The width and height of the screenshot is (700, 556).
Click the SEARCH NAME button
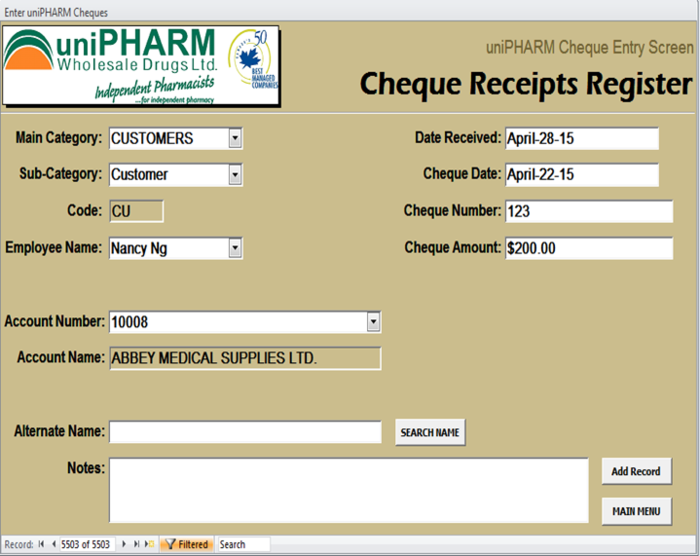(430, 432)
